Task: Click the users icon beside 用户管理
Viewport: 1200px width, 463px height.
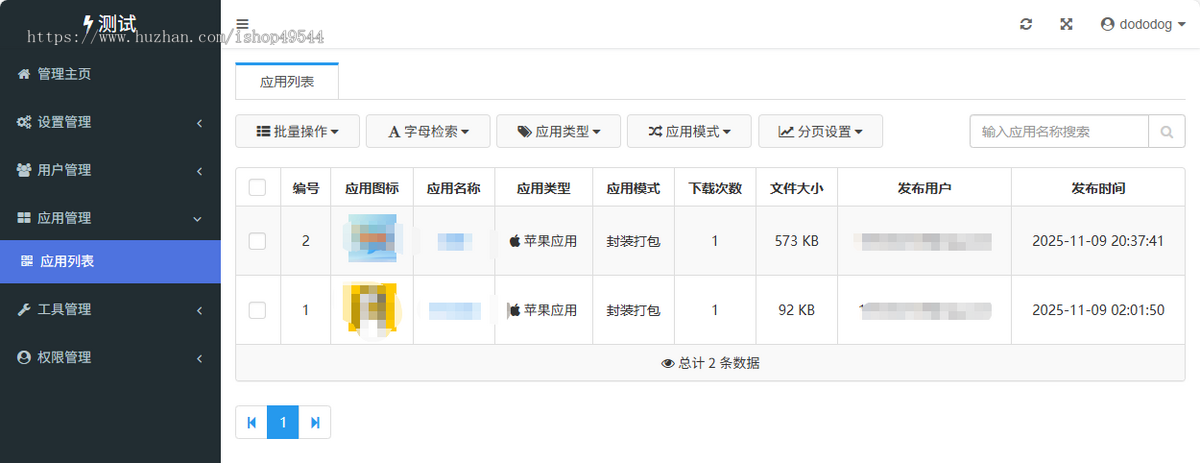Action: pyautogui.click(x=24, y=170)
